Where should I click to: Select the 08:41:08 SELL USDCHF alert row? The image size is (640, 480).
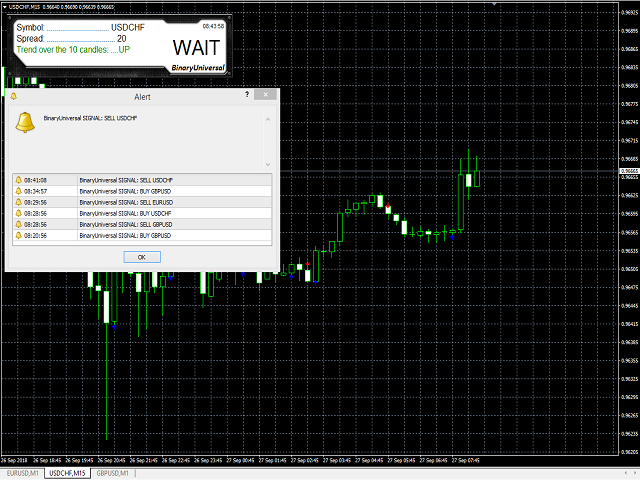pyautogui.click(x=142, y=180)
